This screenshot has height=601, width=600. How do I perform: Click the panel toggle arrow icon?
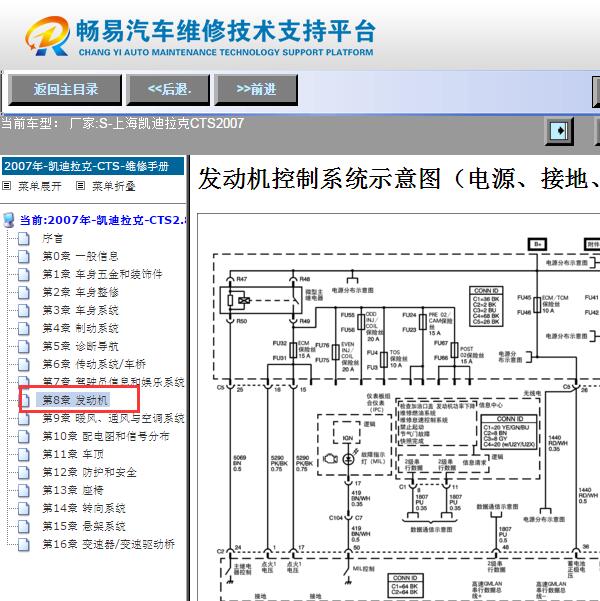pos(560,131)
